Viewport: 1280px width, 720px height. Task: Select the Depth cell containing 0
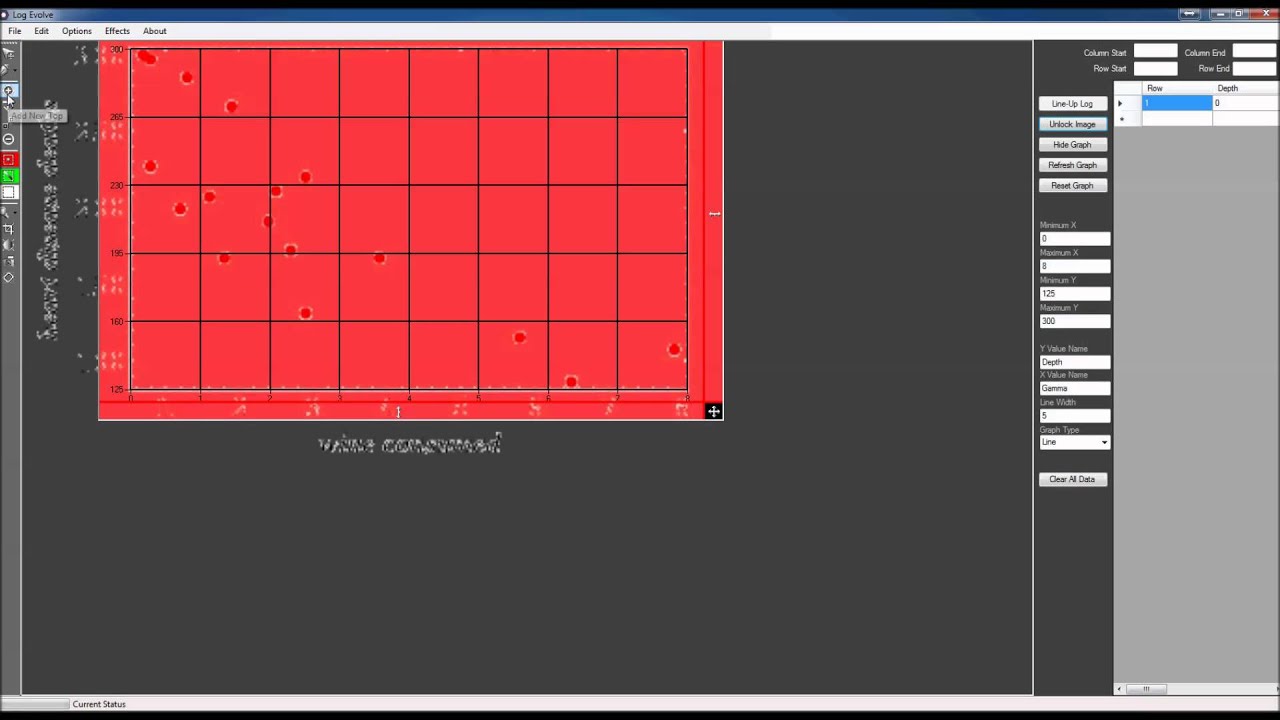1246,103
